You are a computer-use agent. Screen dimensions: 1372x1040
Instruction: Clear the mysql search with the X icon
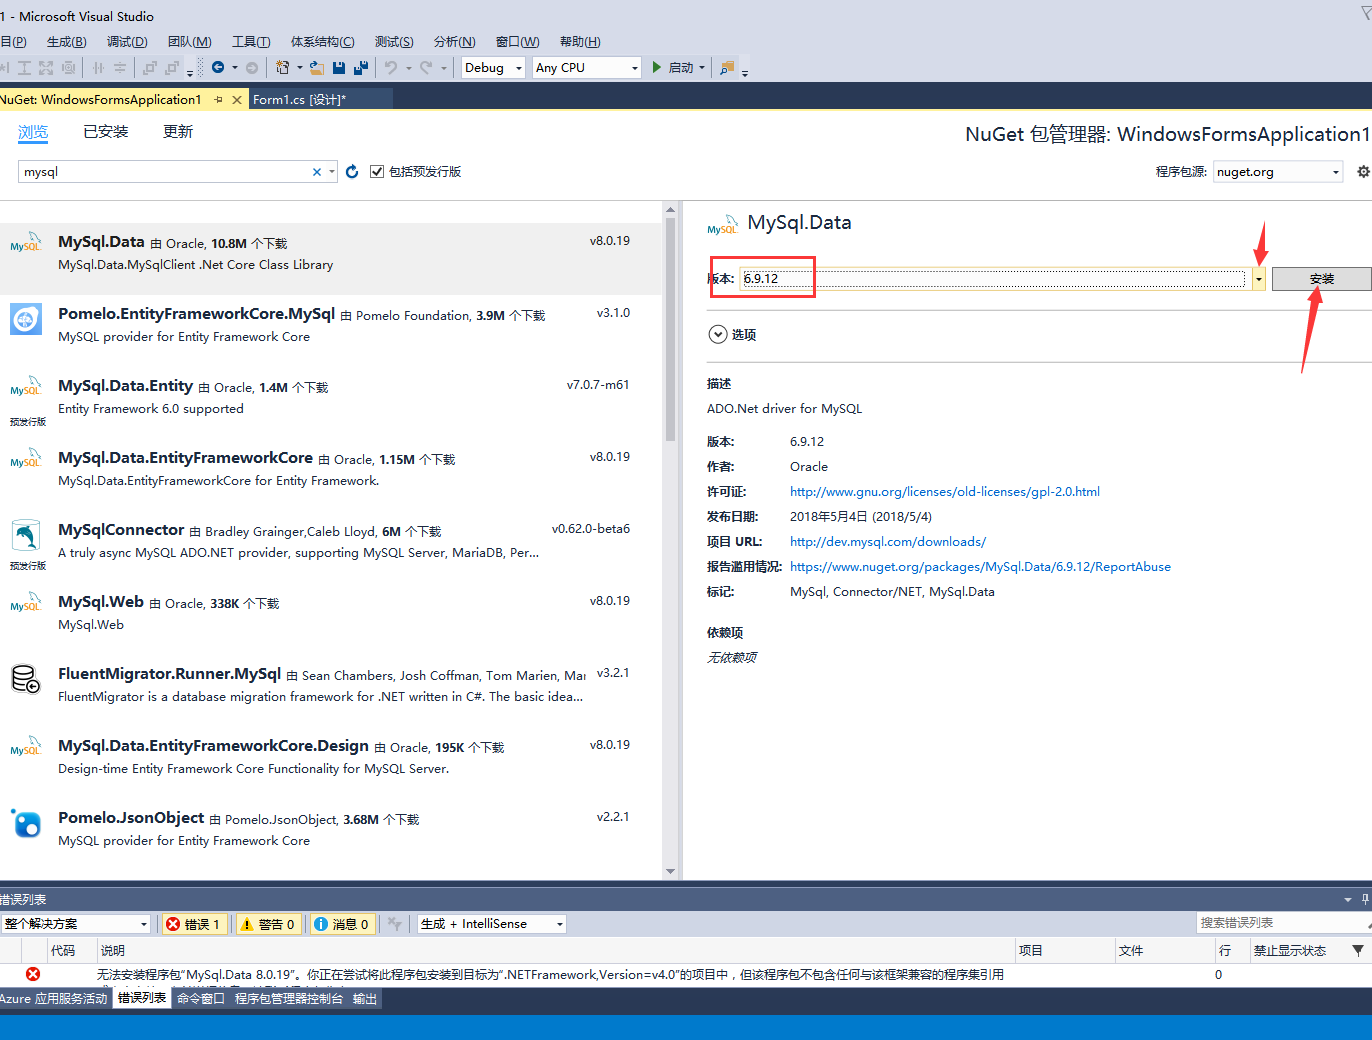click(x=316, y=171)
